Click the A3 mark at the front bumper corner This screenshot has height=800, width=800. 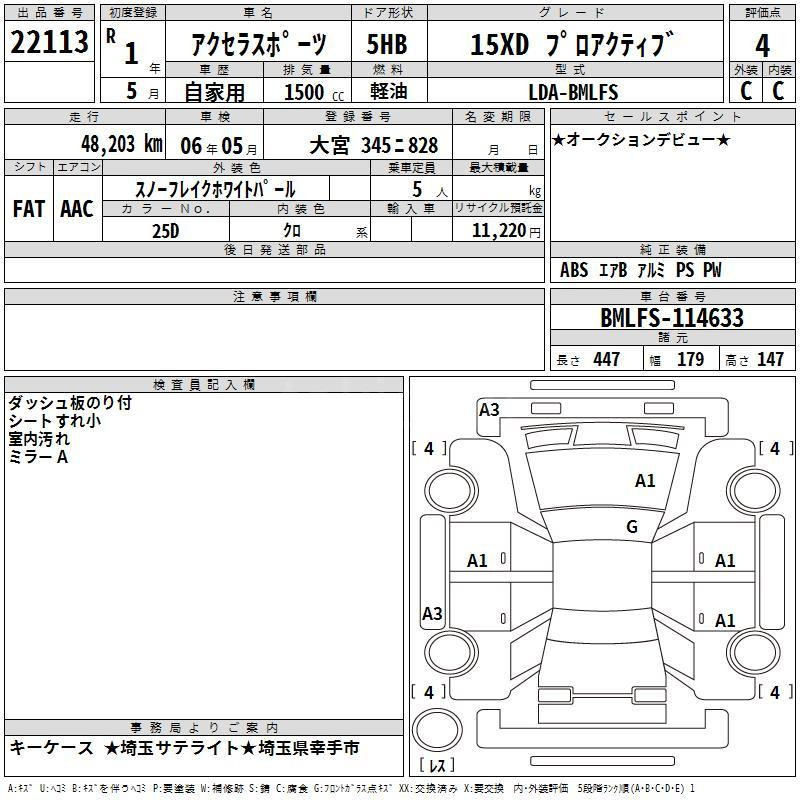coord(489,410)
